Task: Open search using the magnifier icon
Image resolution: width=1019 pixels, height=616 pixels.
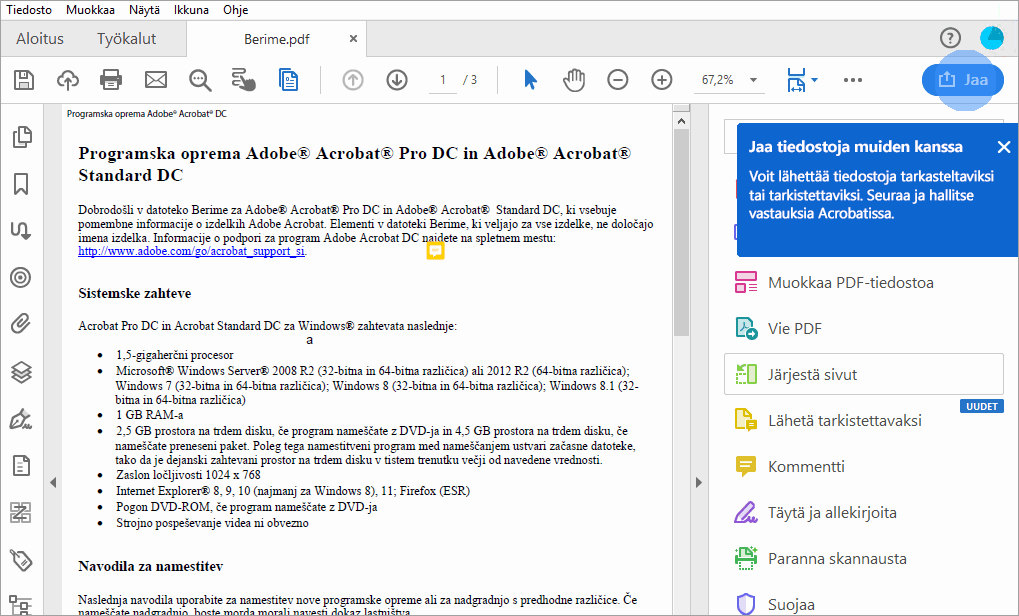Action: coord(199,80)
